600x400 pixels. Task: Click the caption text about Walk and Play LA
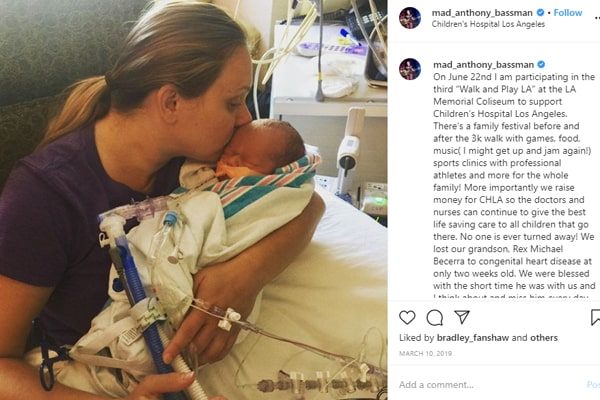click(514, 181)
